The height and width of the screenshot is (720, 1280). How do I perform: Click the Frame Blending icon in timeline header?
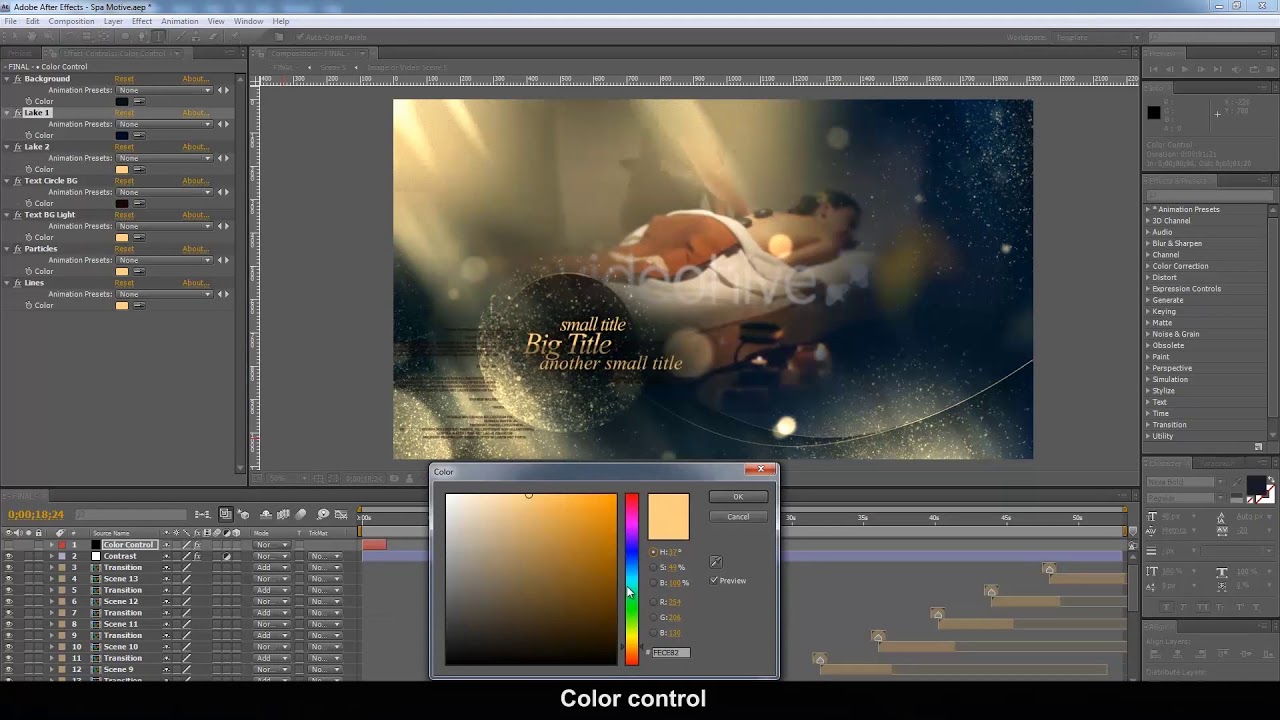283,514
